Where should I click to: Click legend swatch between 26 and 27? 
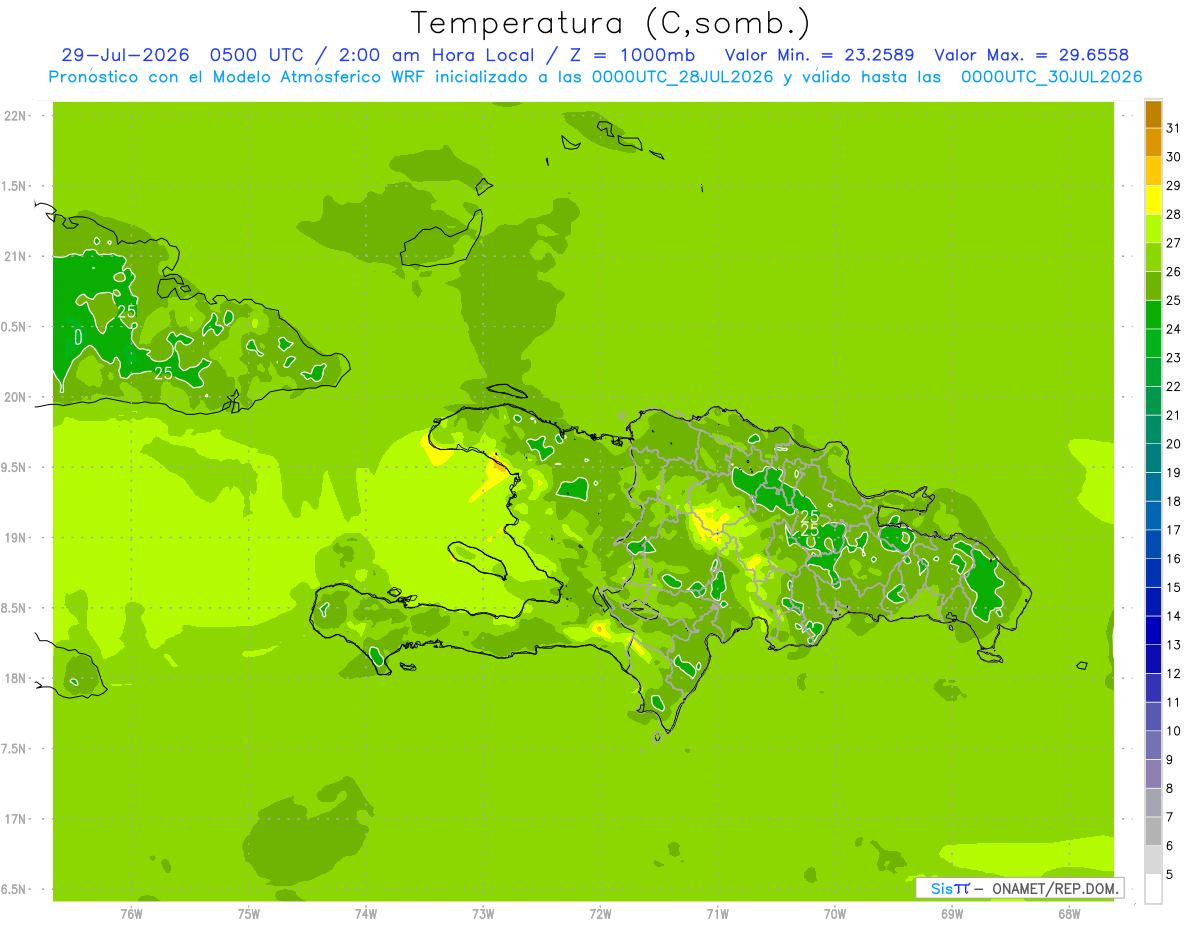(1153, 257)
